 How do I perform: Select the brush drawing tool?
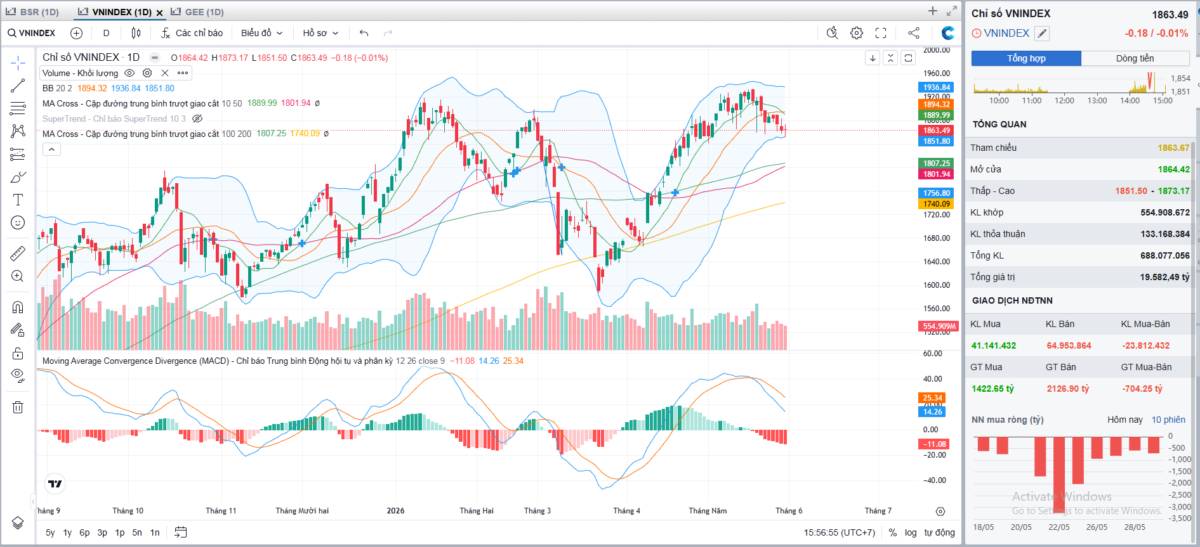pos(17,177)
